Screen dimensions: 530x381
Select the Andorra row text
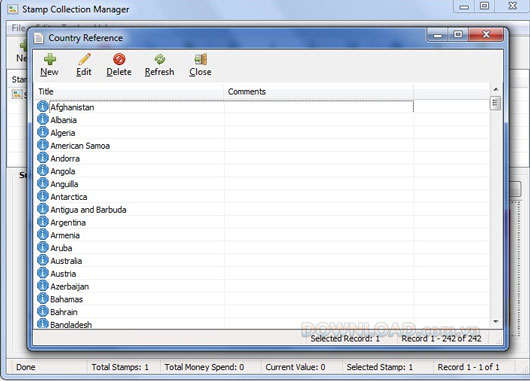pos(65,159)
